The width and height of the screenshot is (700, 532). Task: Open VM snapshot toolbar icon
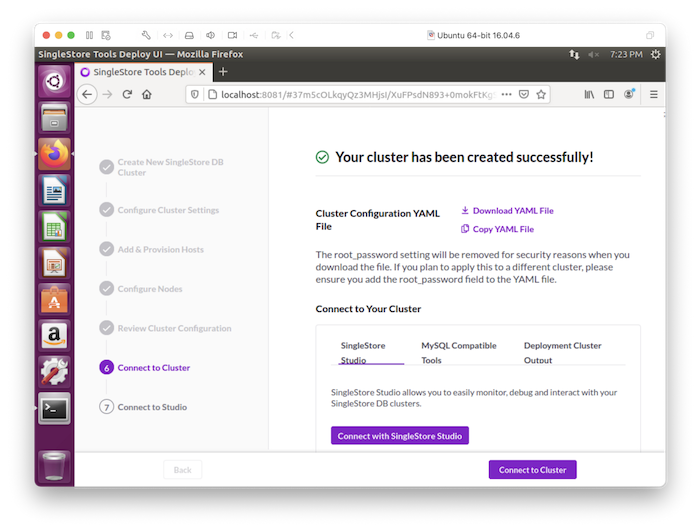106,35
